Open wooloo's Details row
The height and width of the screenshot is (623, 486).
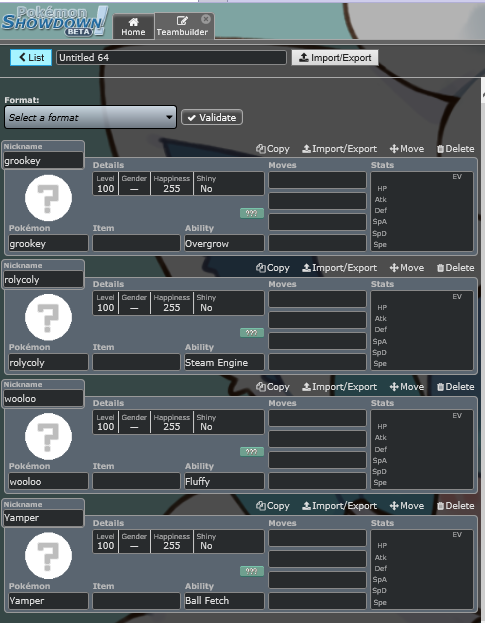tap(178, 422)
